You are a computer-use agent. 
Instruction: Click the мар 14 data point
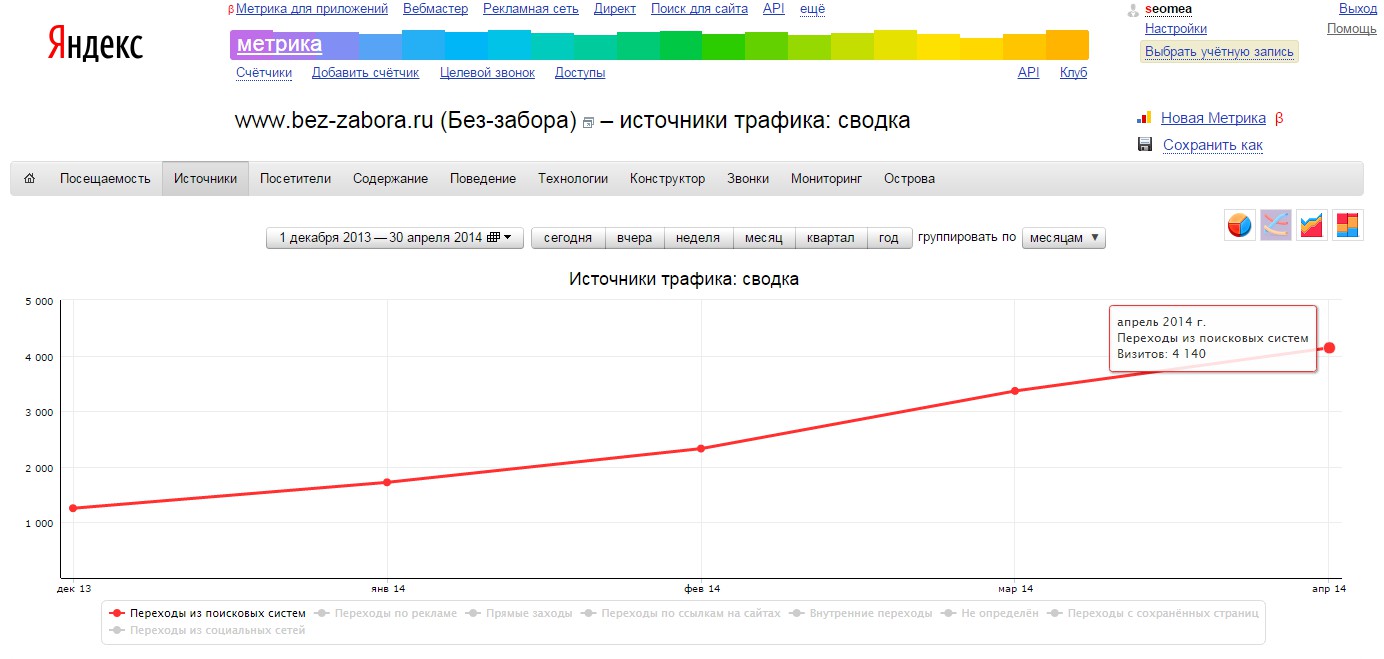(1015, 391)
